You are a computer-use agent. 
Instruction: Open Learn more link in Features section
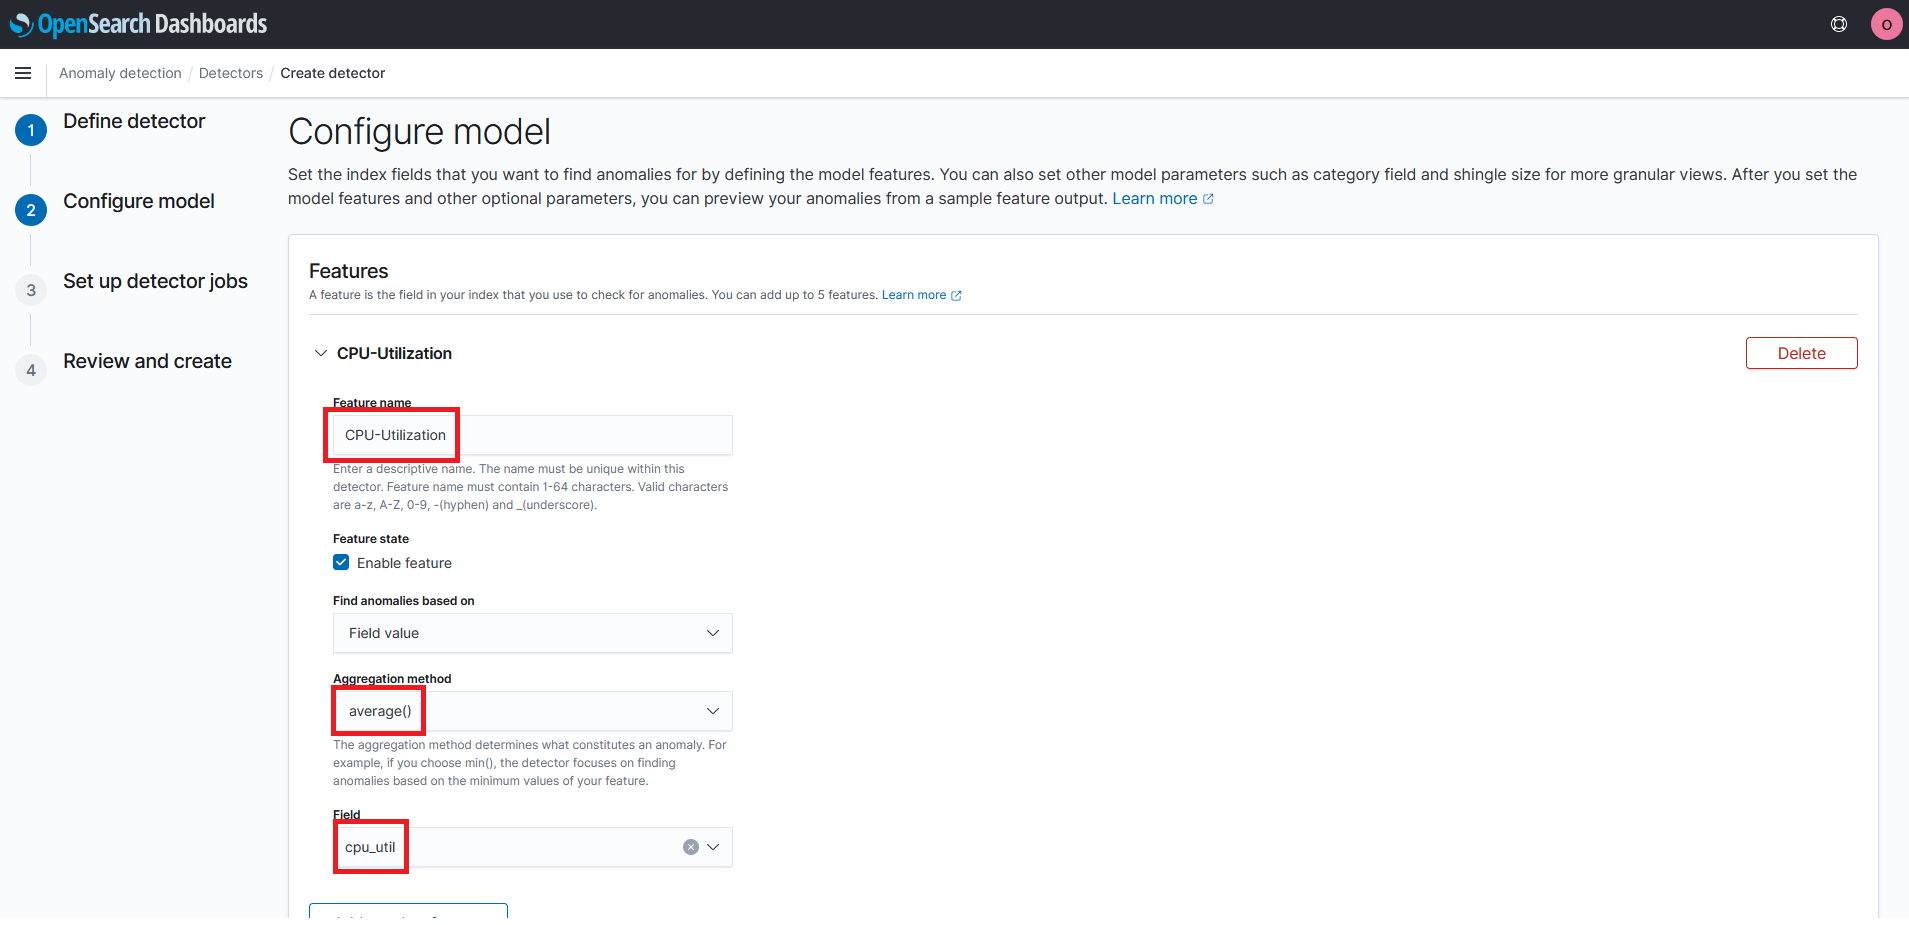[921, 295]
